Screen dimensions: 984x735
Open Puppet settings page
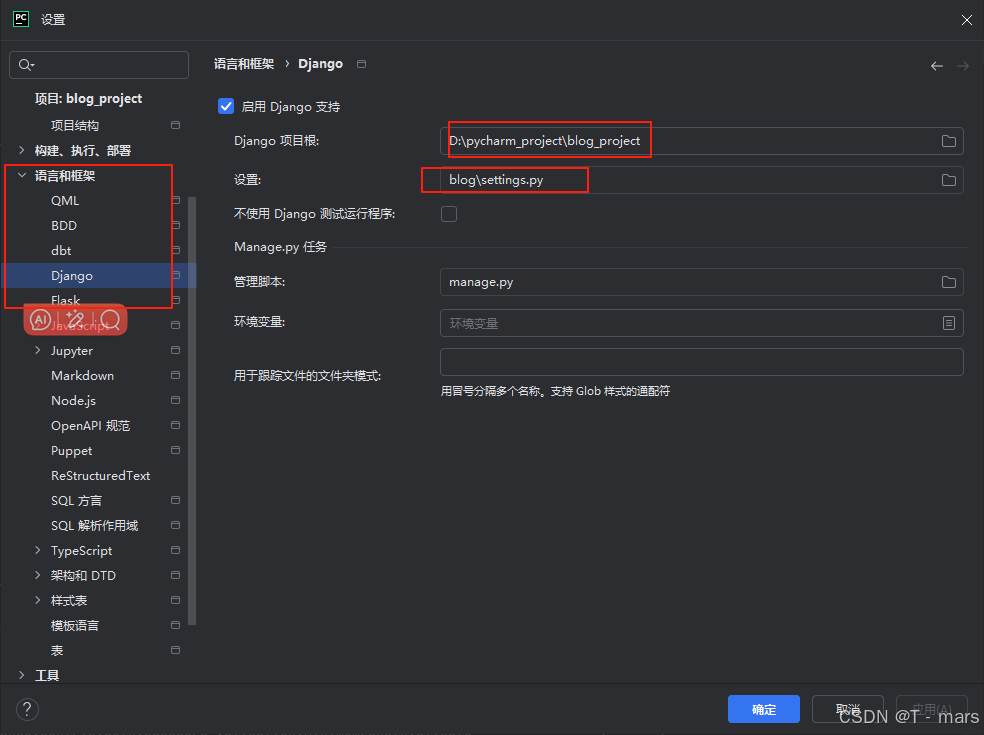click(x=72, y=451)
